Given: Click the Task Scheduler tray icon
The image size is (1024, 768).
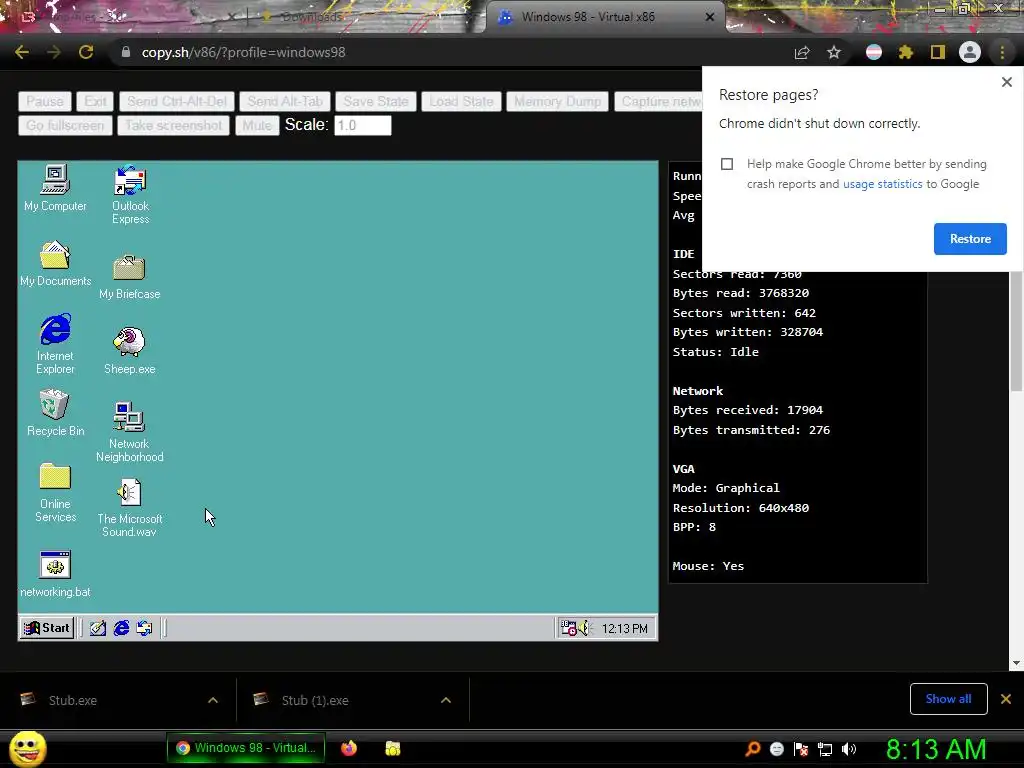Looking at the screenshot, I should coord(568,628).
